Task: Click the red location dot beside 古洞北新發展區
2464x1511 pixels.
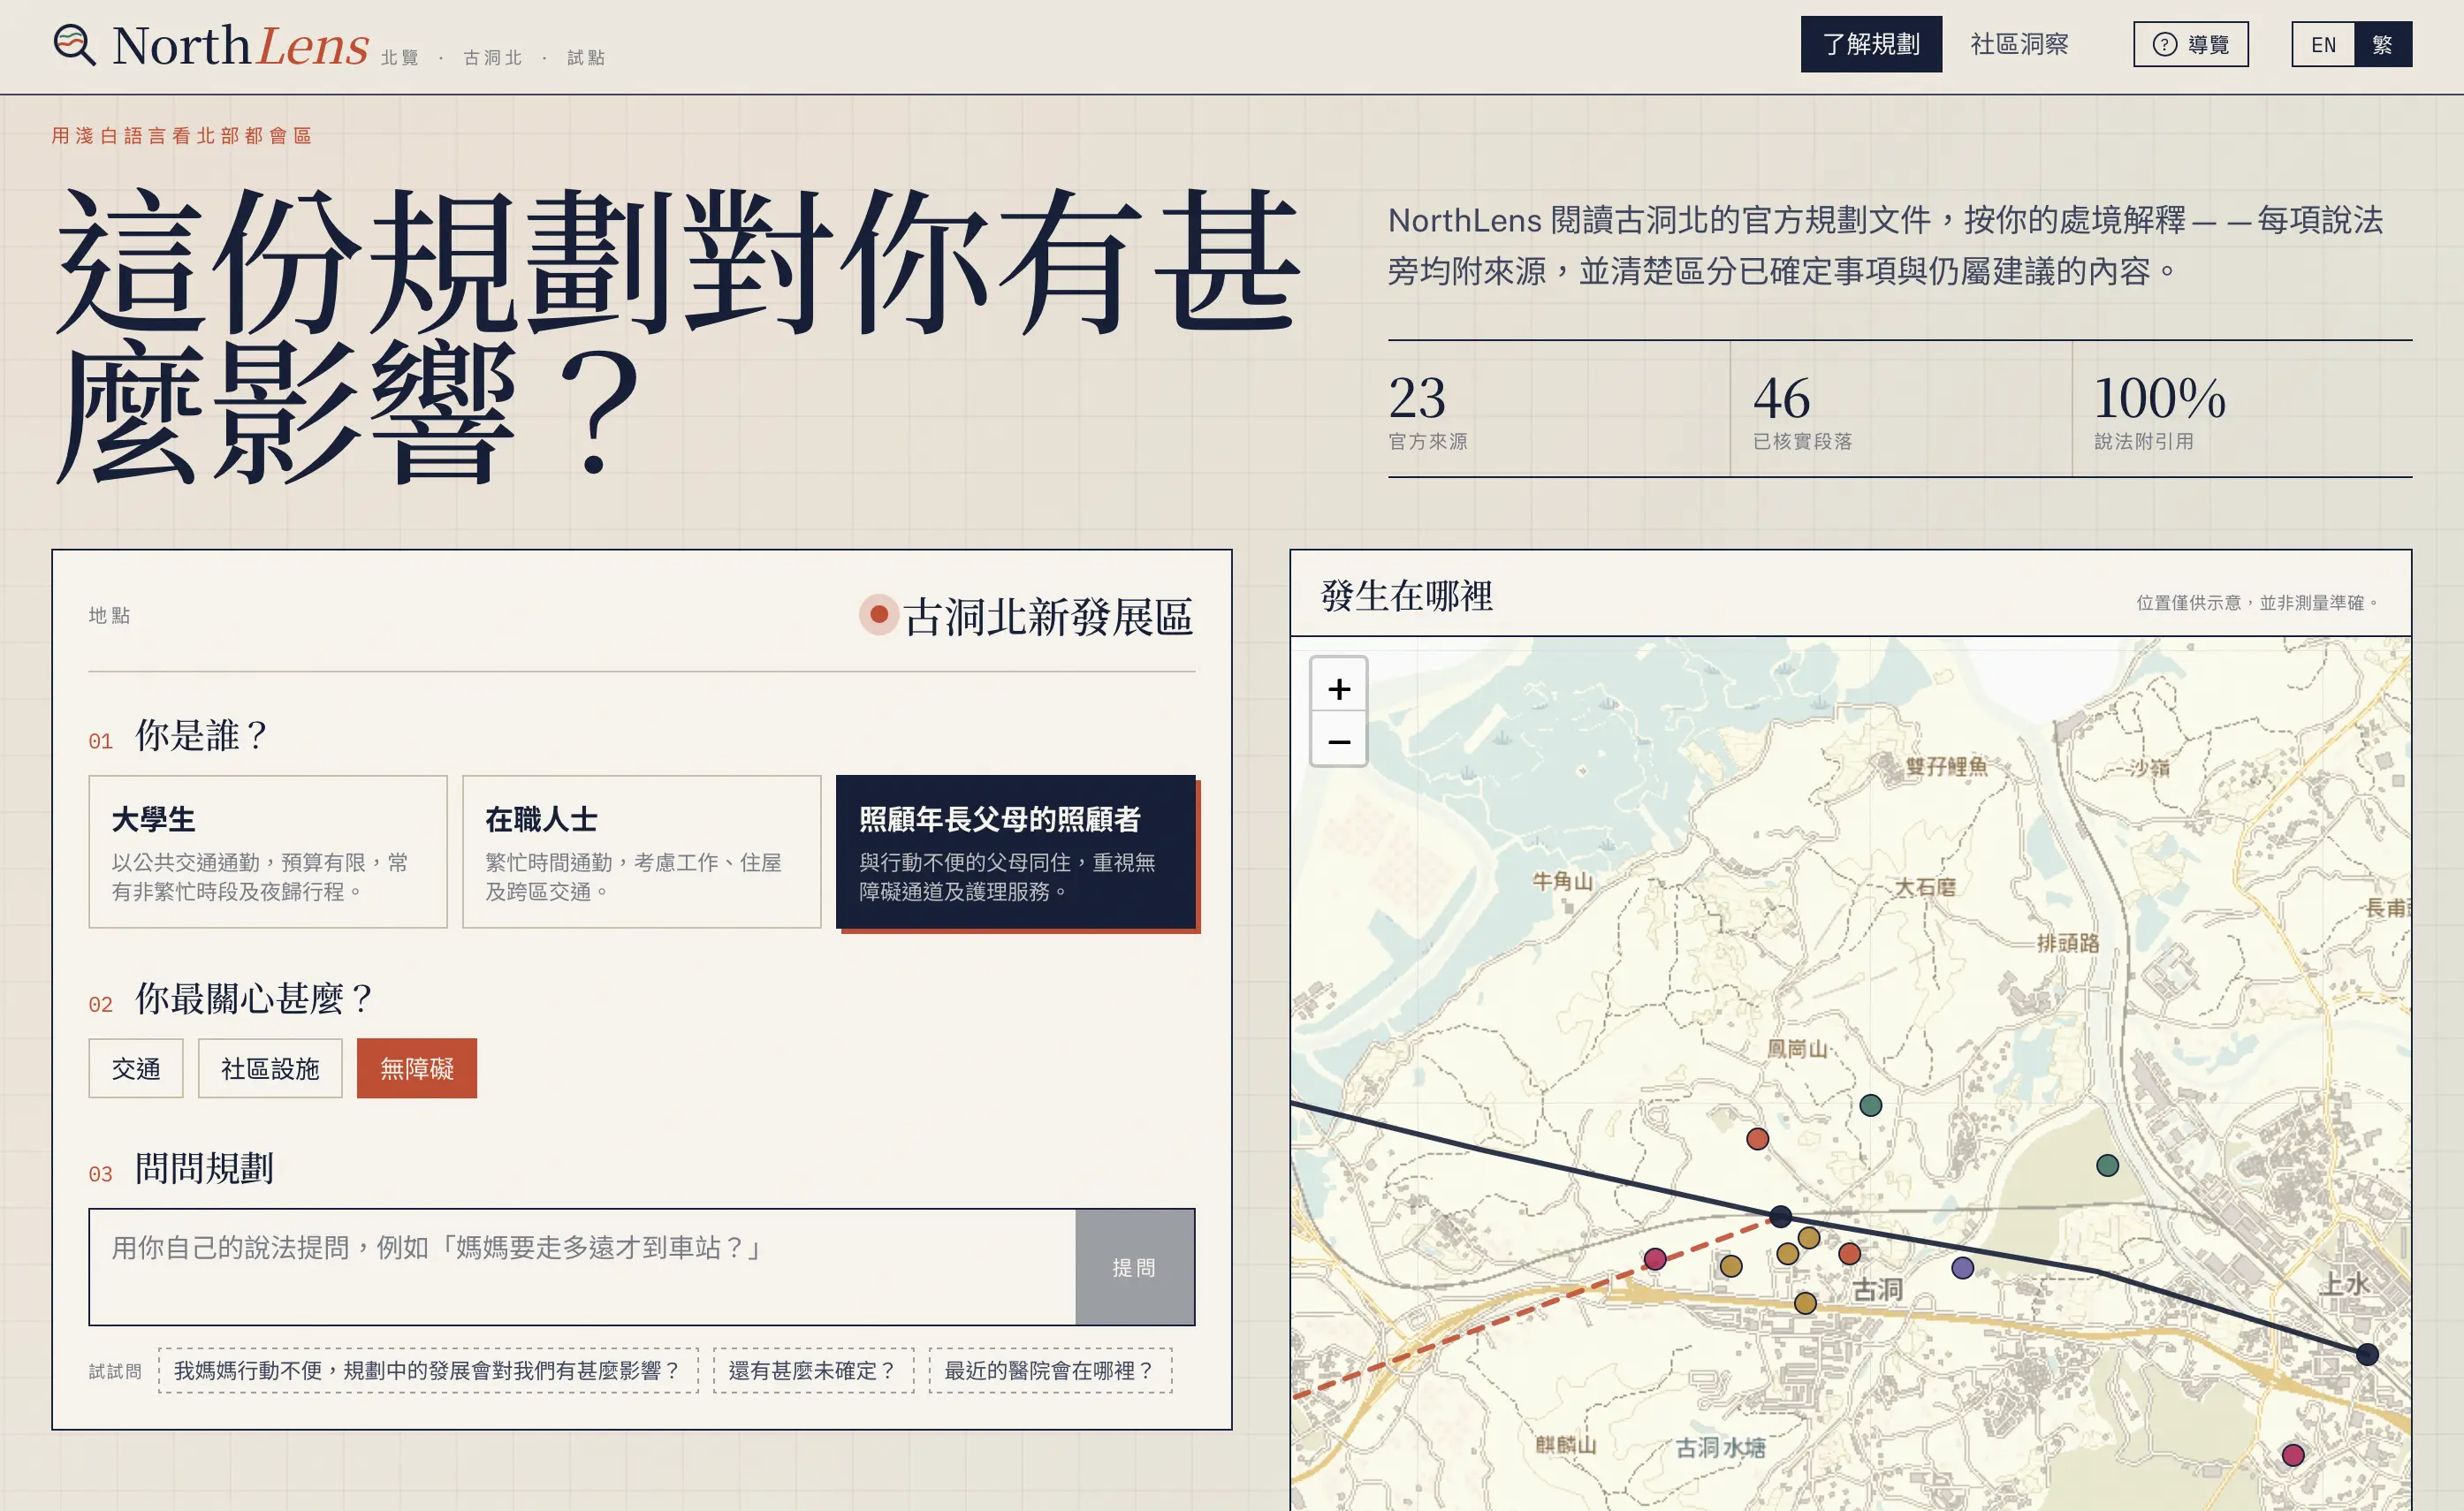Action: tap(878, 614)
